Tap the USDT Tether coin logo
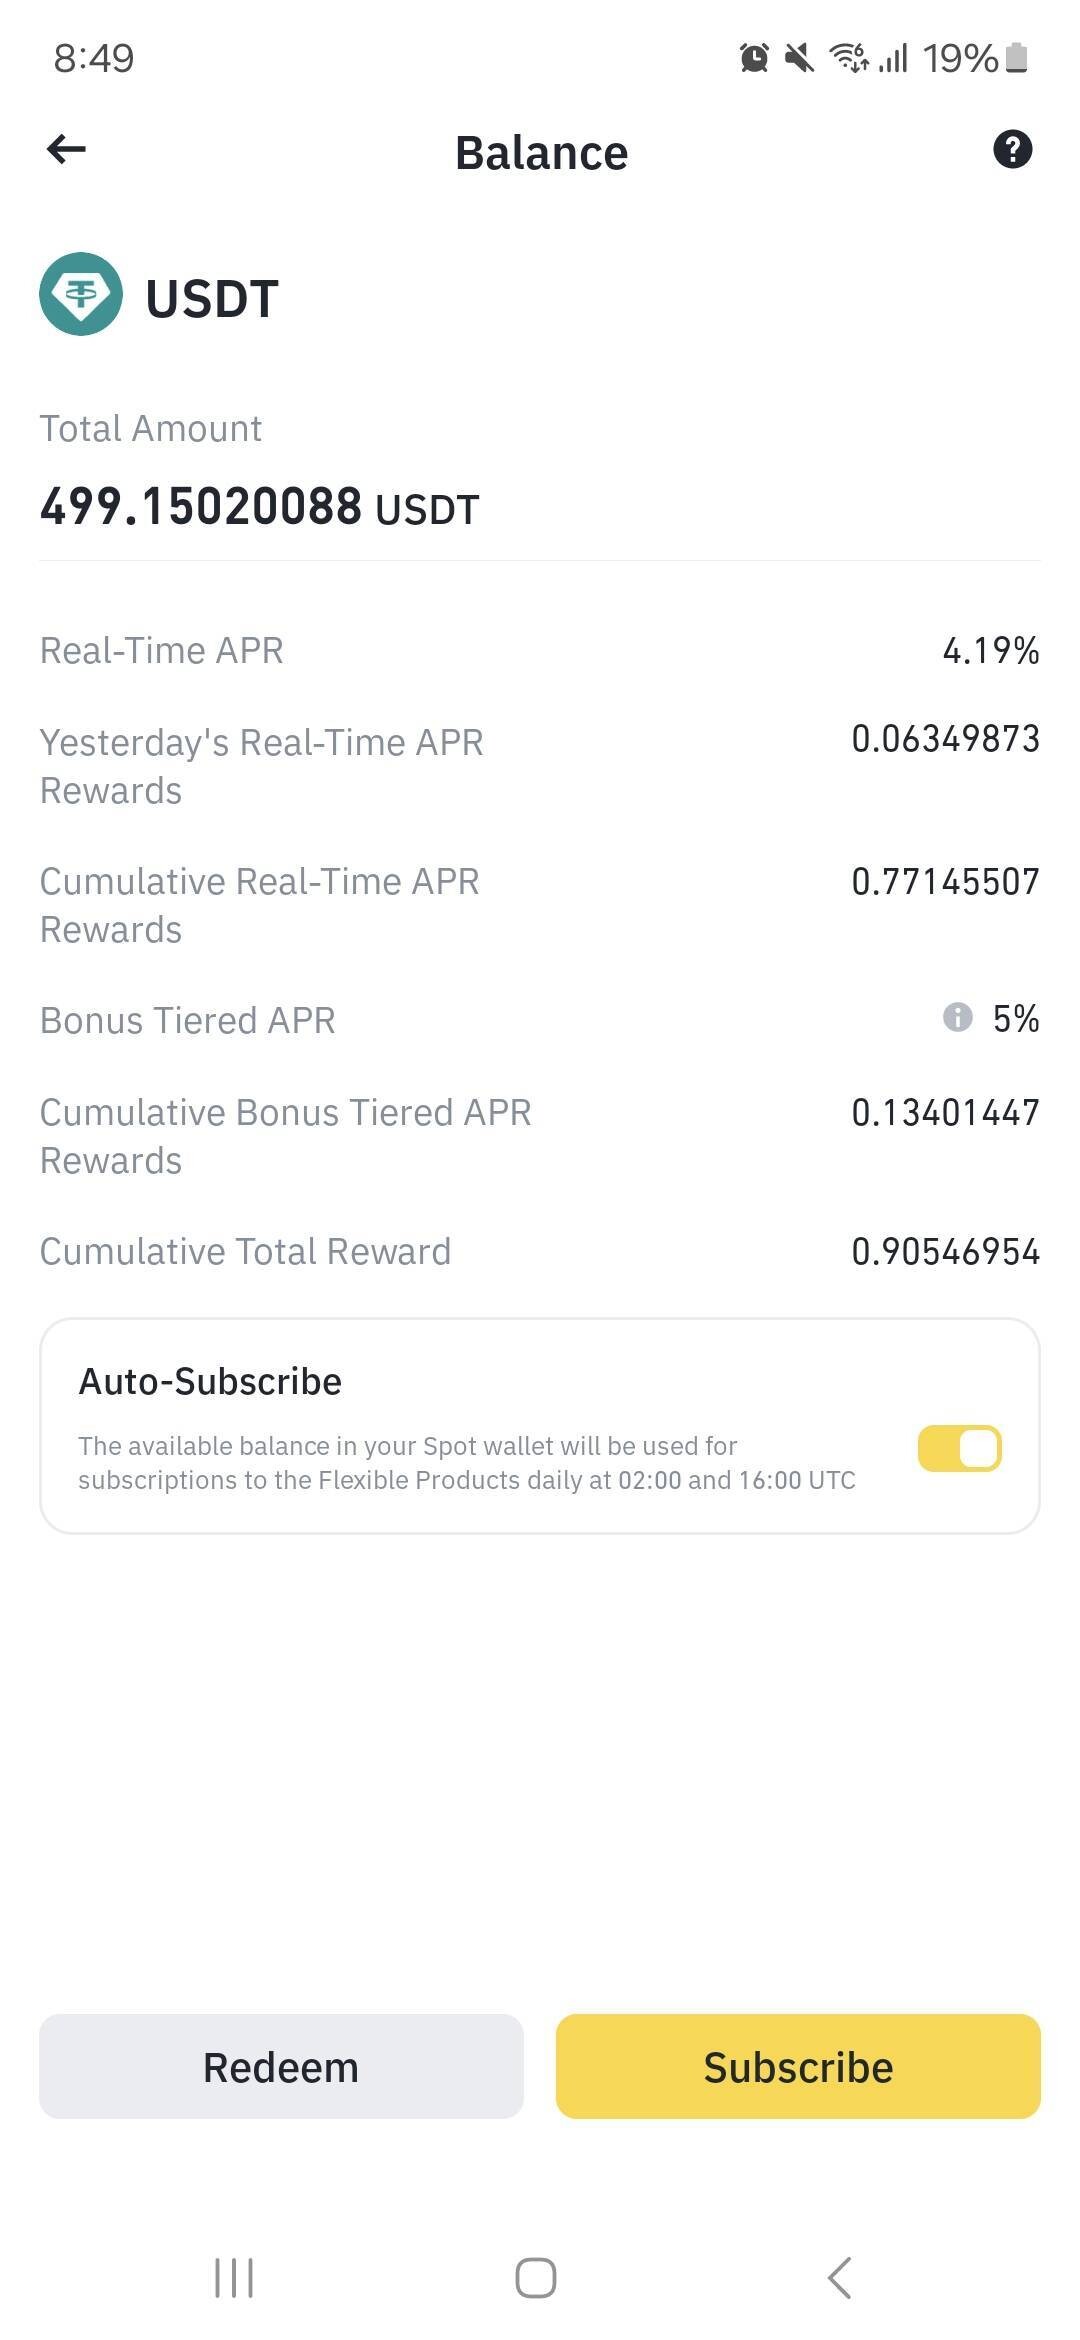Viewport: 1080px width, 2340px height. 81,294
